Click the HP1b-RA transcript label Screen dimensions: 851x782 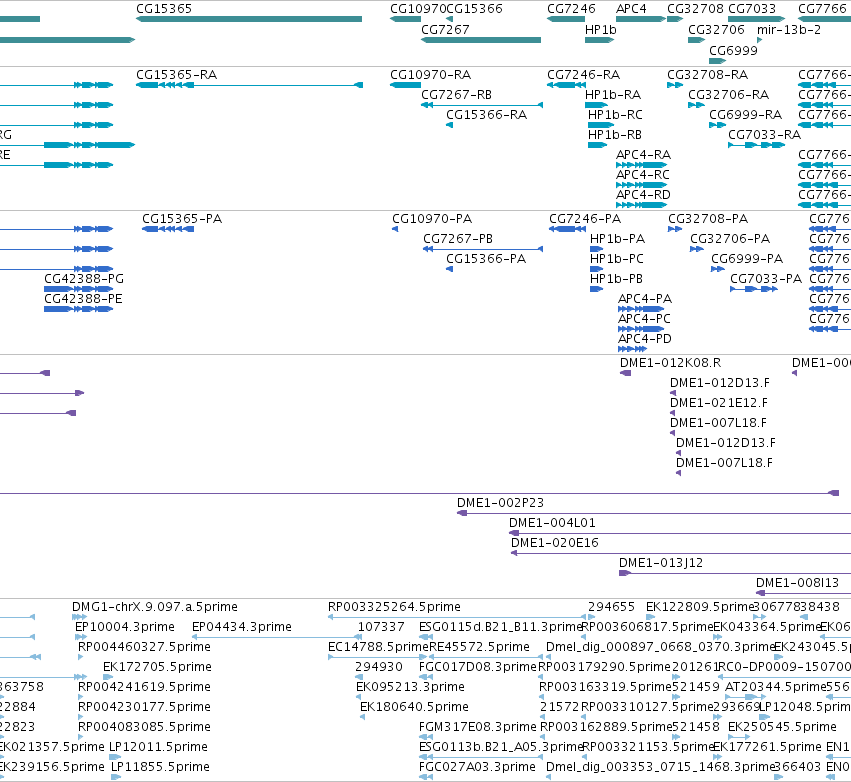point(613,95)
